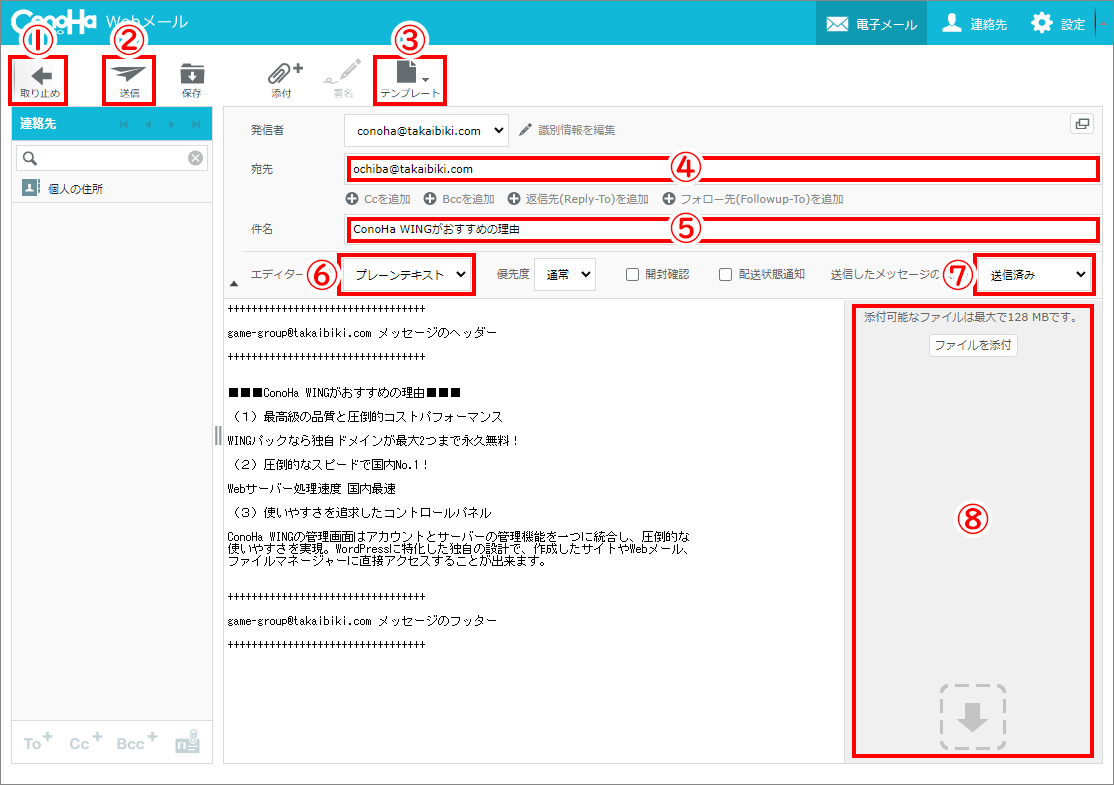Add selected contact to Cc+
Screen dimensions: 1114x785
[85, 742]
